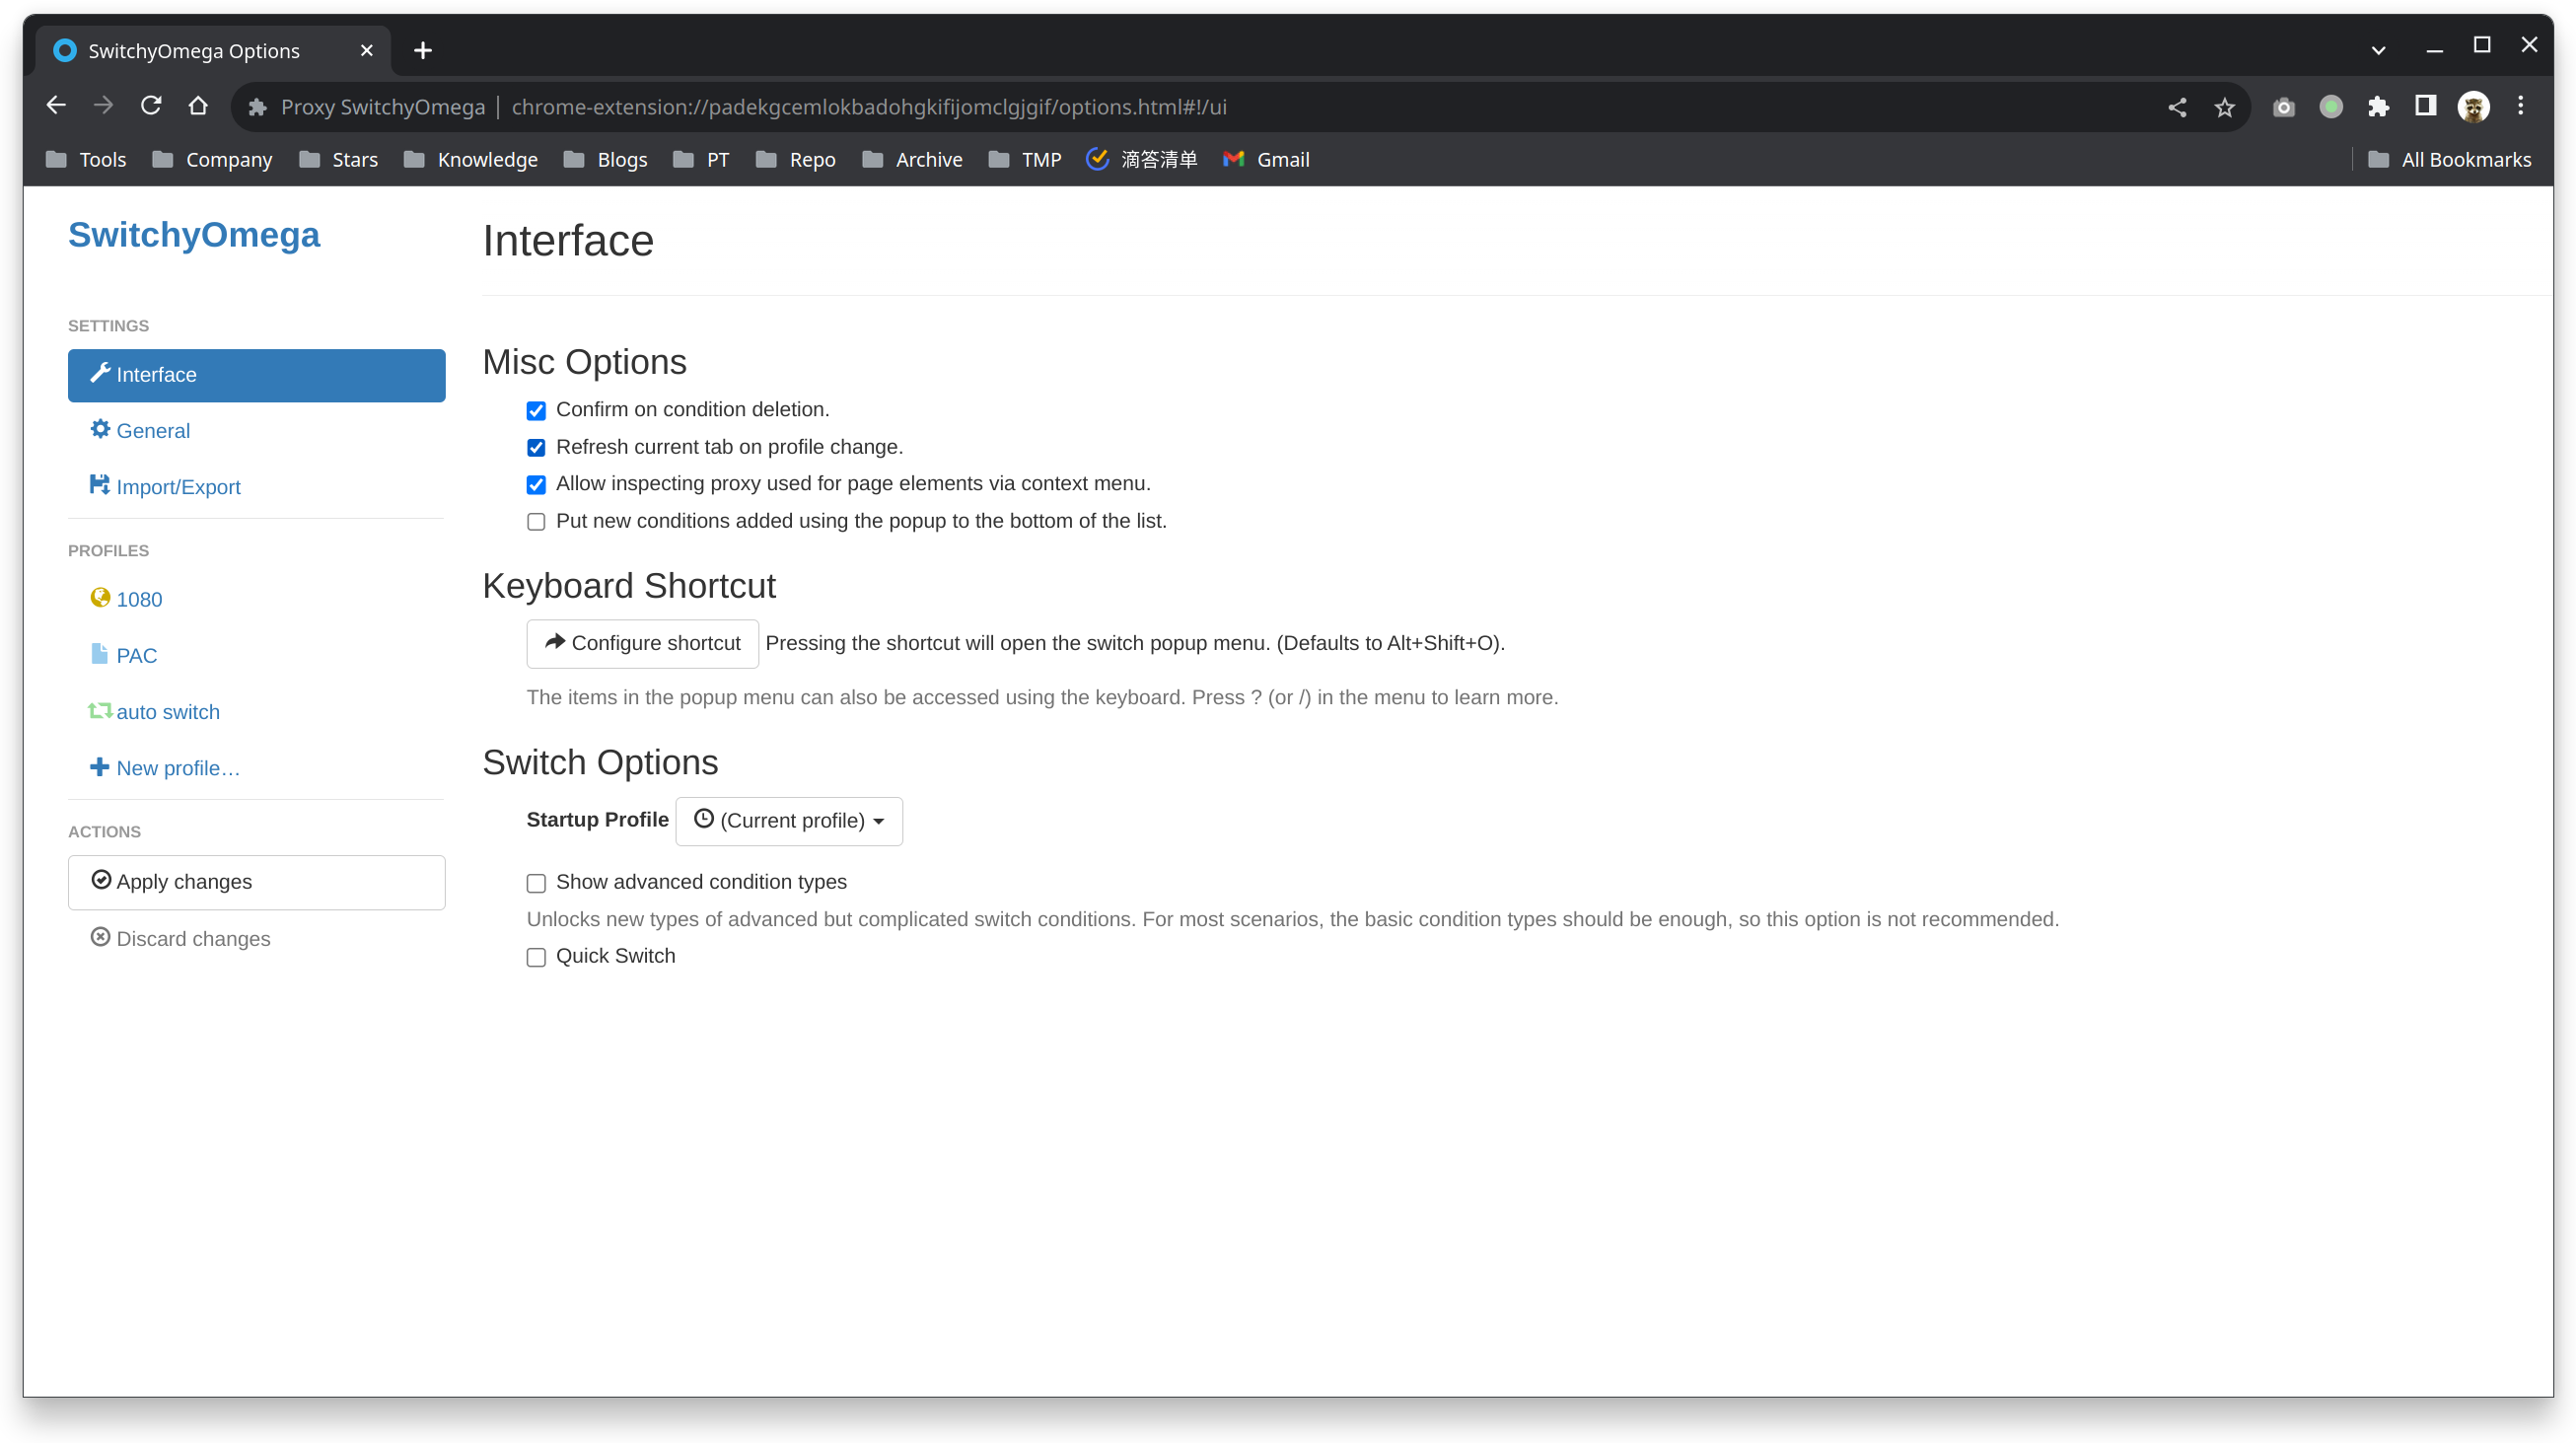The width and height of the screenshot is (2576, 1443).
Task: Uncheck Confirm on condition deletion
Action: (x=536, y=411)
